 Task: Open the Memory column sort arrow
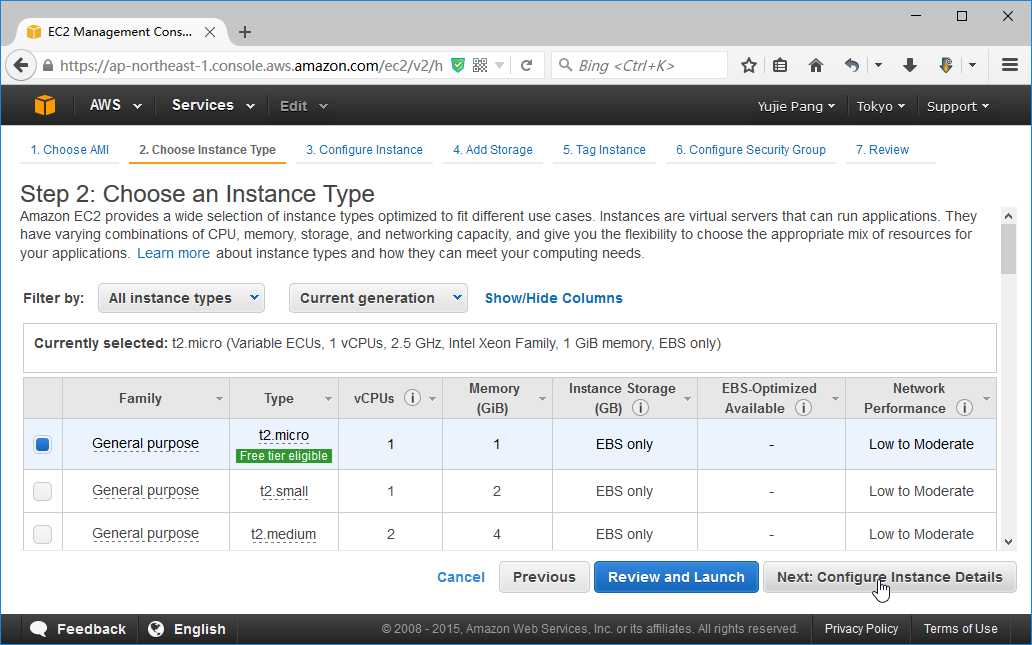[x=542, y=399]
